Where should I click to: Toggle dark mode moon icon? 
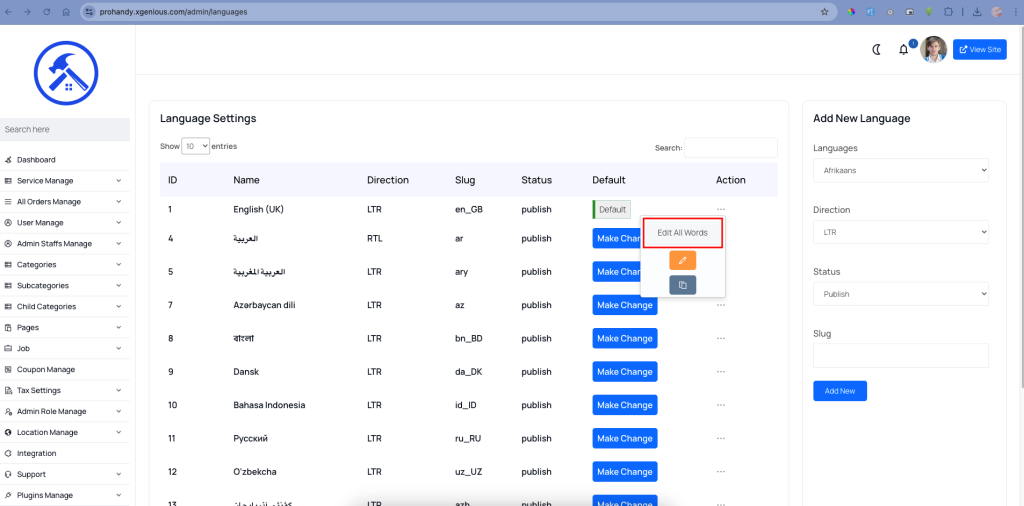point(877,50)
